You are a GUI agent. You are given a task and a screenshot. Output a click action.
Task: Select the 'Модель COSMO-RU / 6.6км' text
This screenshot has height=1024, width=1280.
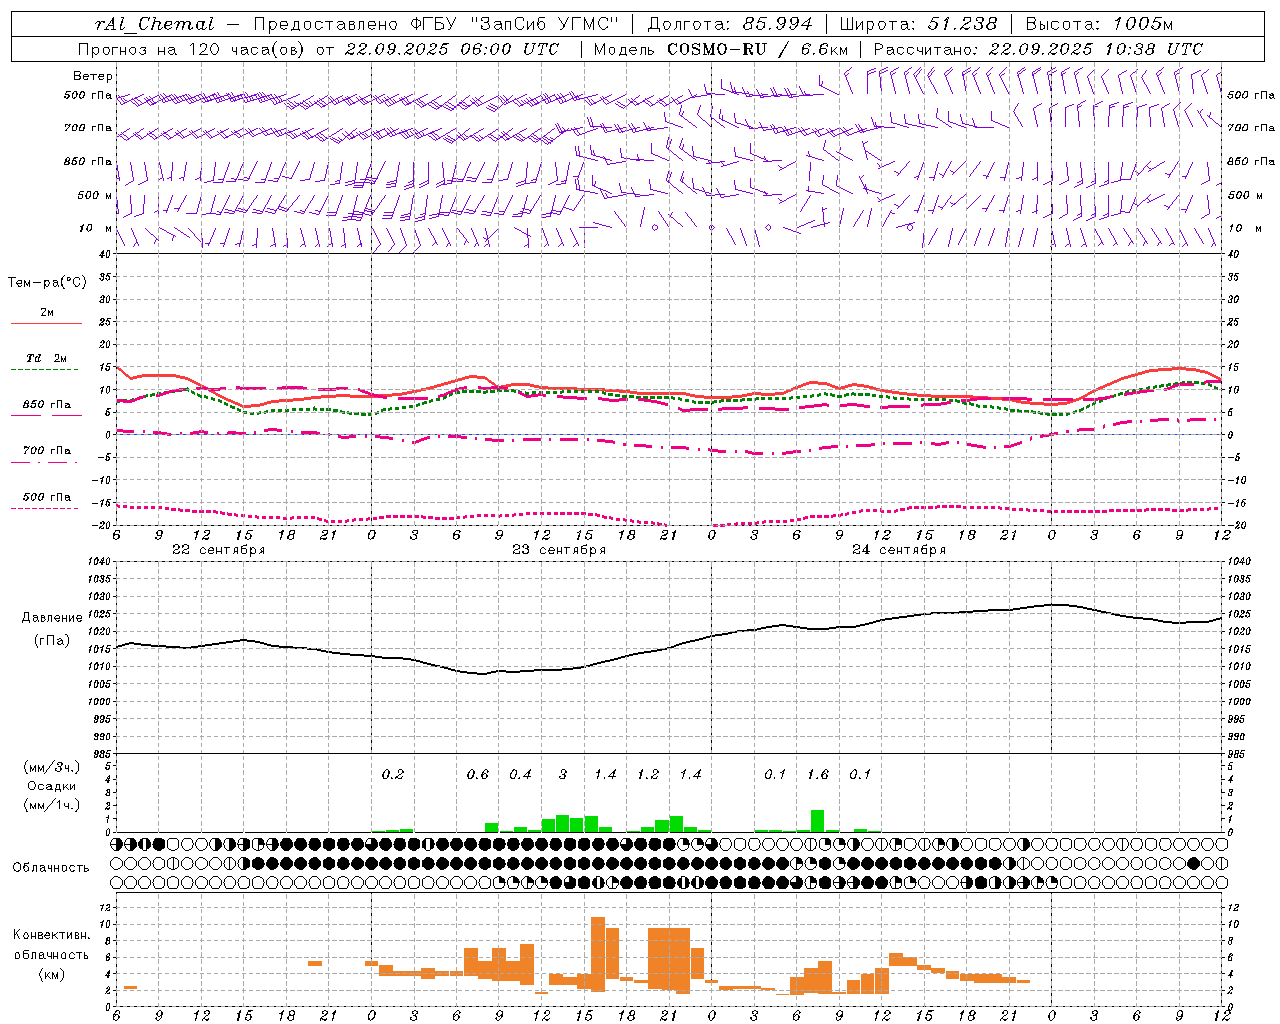pos(721,49)
